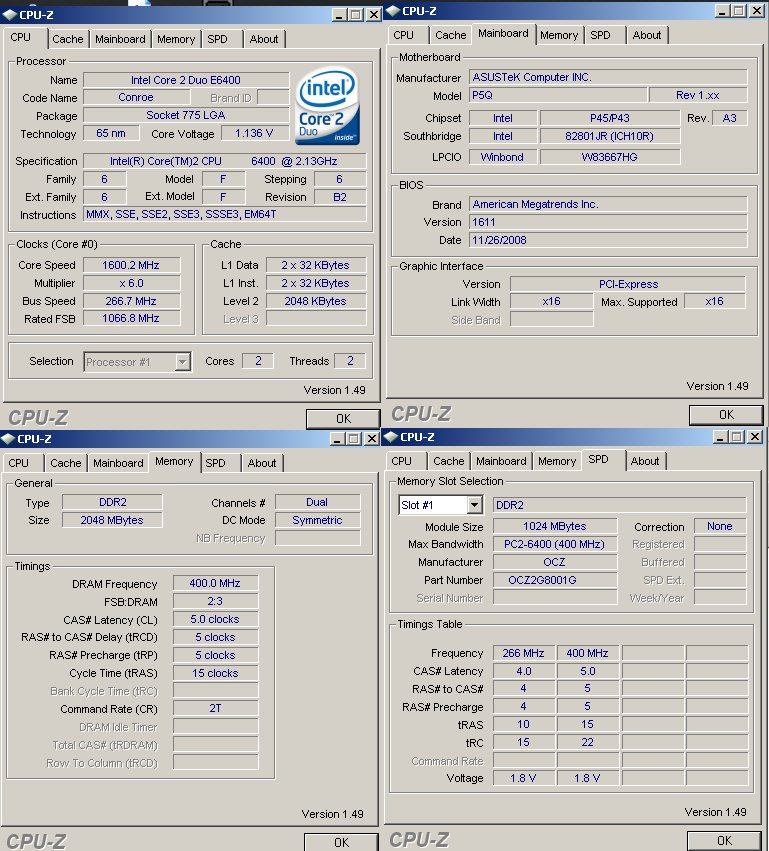Open Cache tab in SPD window
The image size is (769, 851).
coord(449,461)
